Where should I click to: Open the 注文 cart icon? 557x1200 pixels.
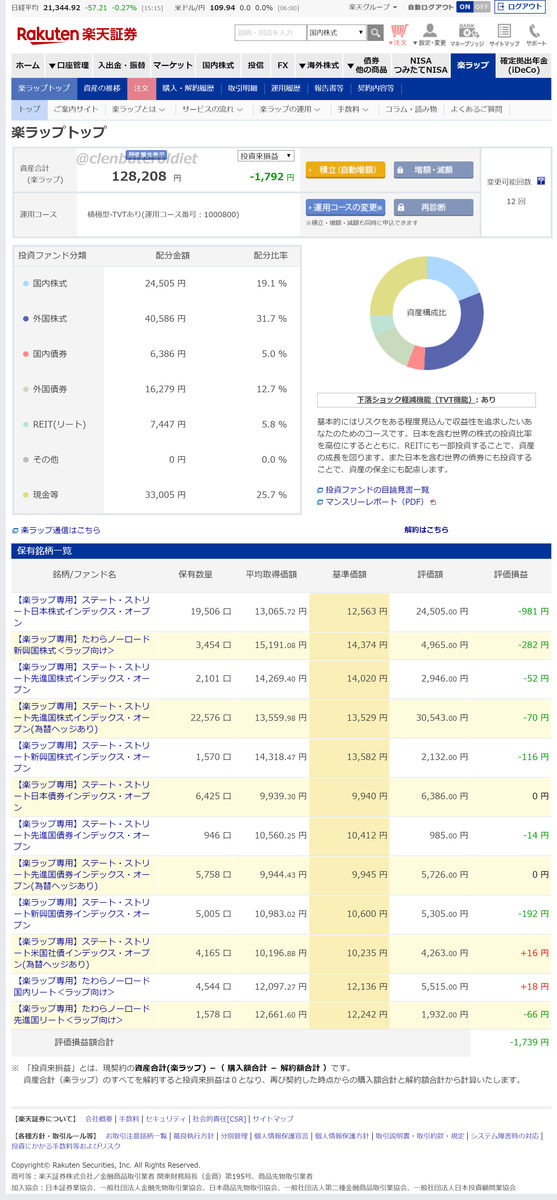pyautogui.click(x=399, y=34)
